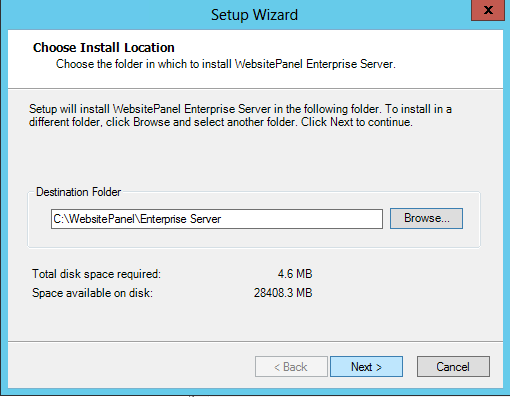510x397 pixels.
Task: Focus the Destination Folder path field
Action: tap(217, 219)
